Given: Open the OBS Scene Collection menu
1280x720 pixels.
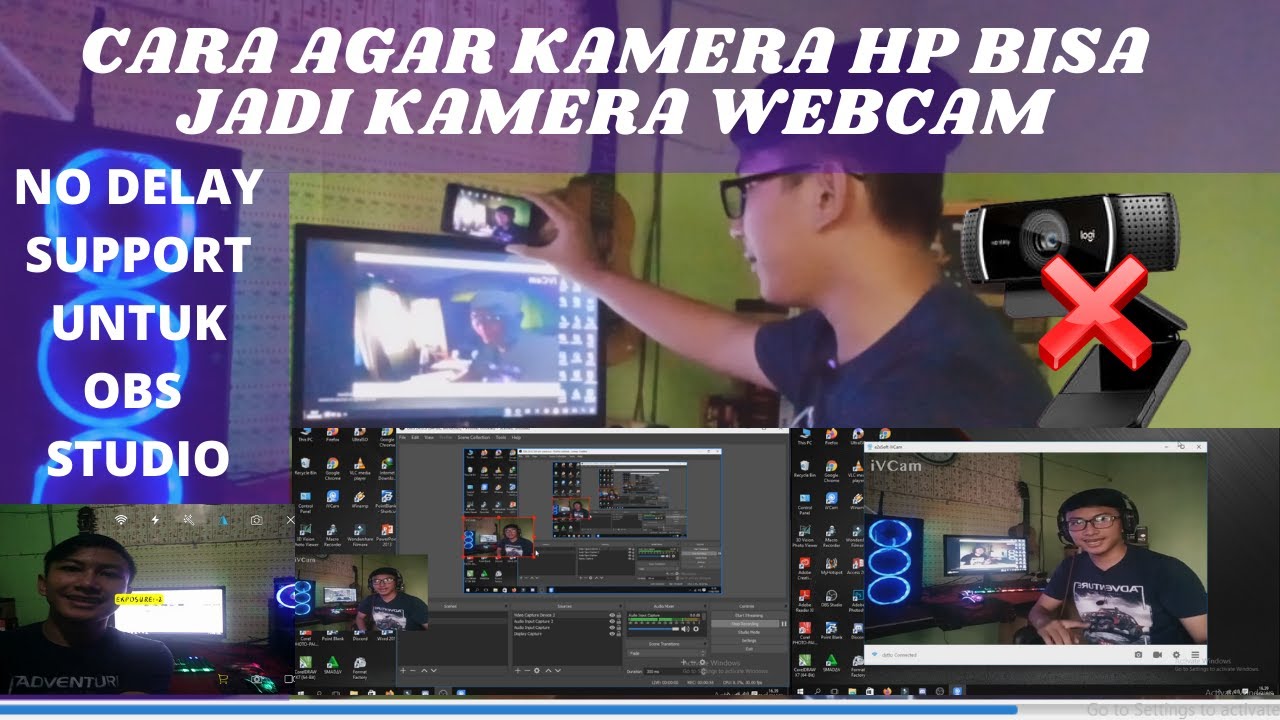Looking at the screenshot, I should [x=473, y=437].
